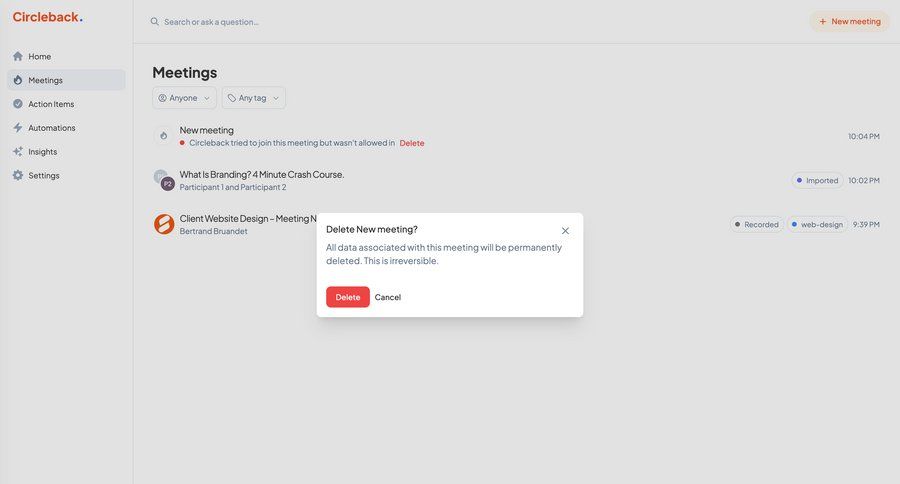
Task: Expand the Any tag filter dropdown
Action: coord(253,98)
